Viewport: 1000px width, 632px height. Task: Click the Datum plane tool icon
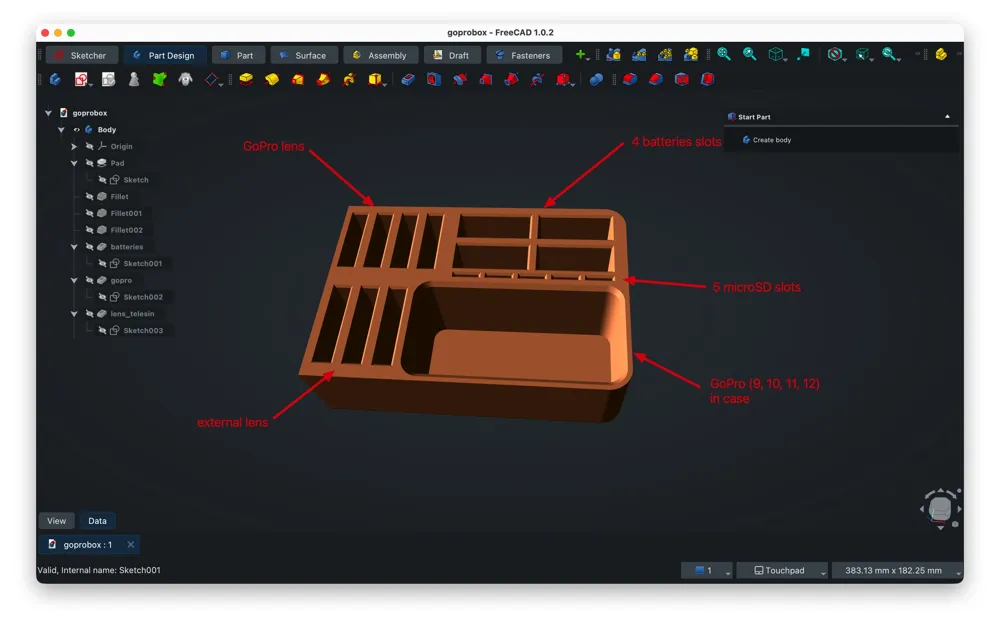[x=212, y=79]
